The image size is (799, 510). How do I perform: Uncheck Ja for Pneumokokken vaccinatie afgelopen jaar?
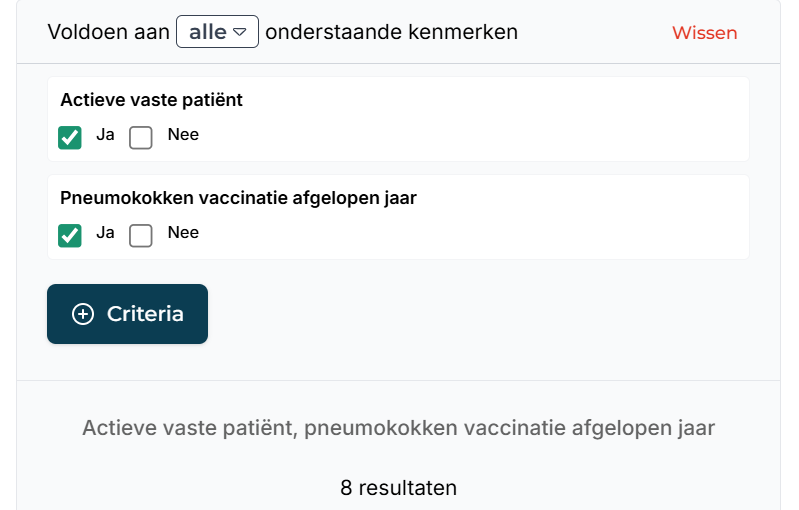point(70,235)
